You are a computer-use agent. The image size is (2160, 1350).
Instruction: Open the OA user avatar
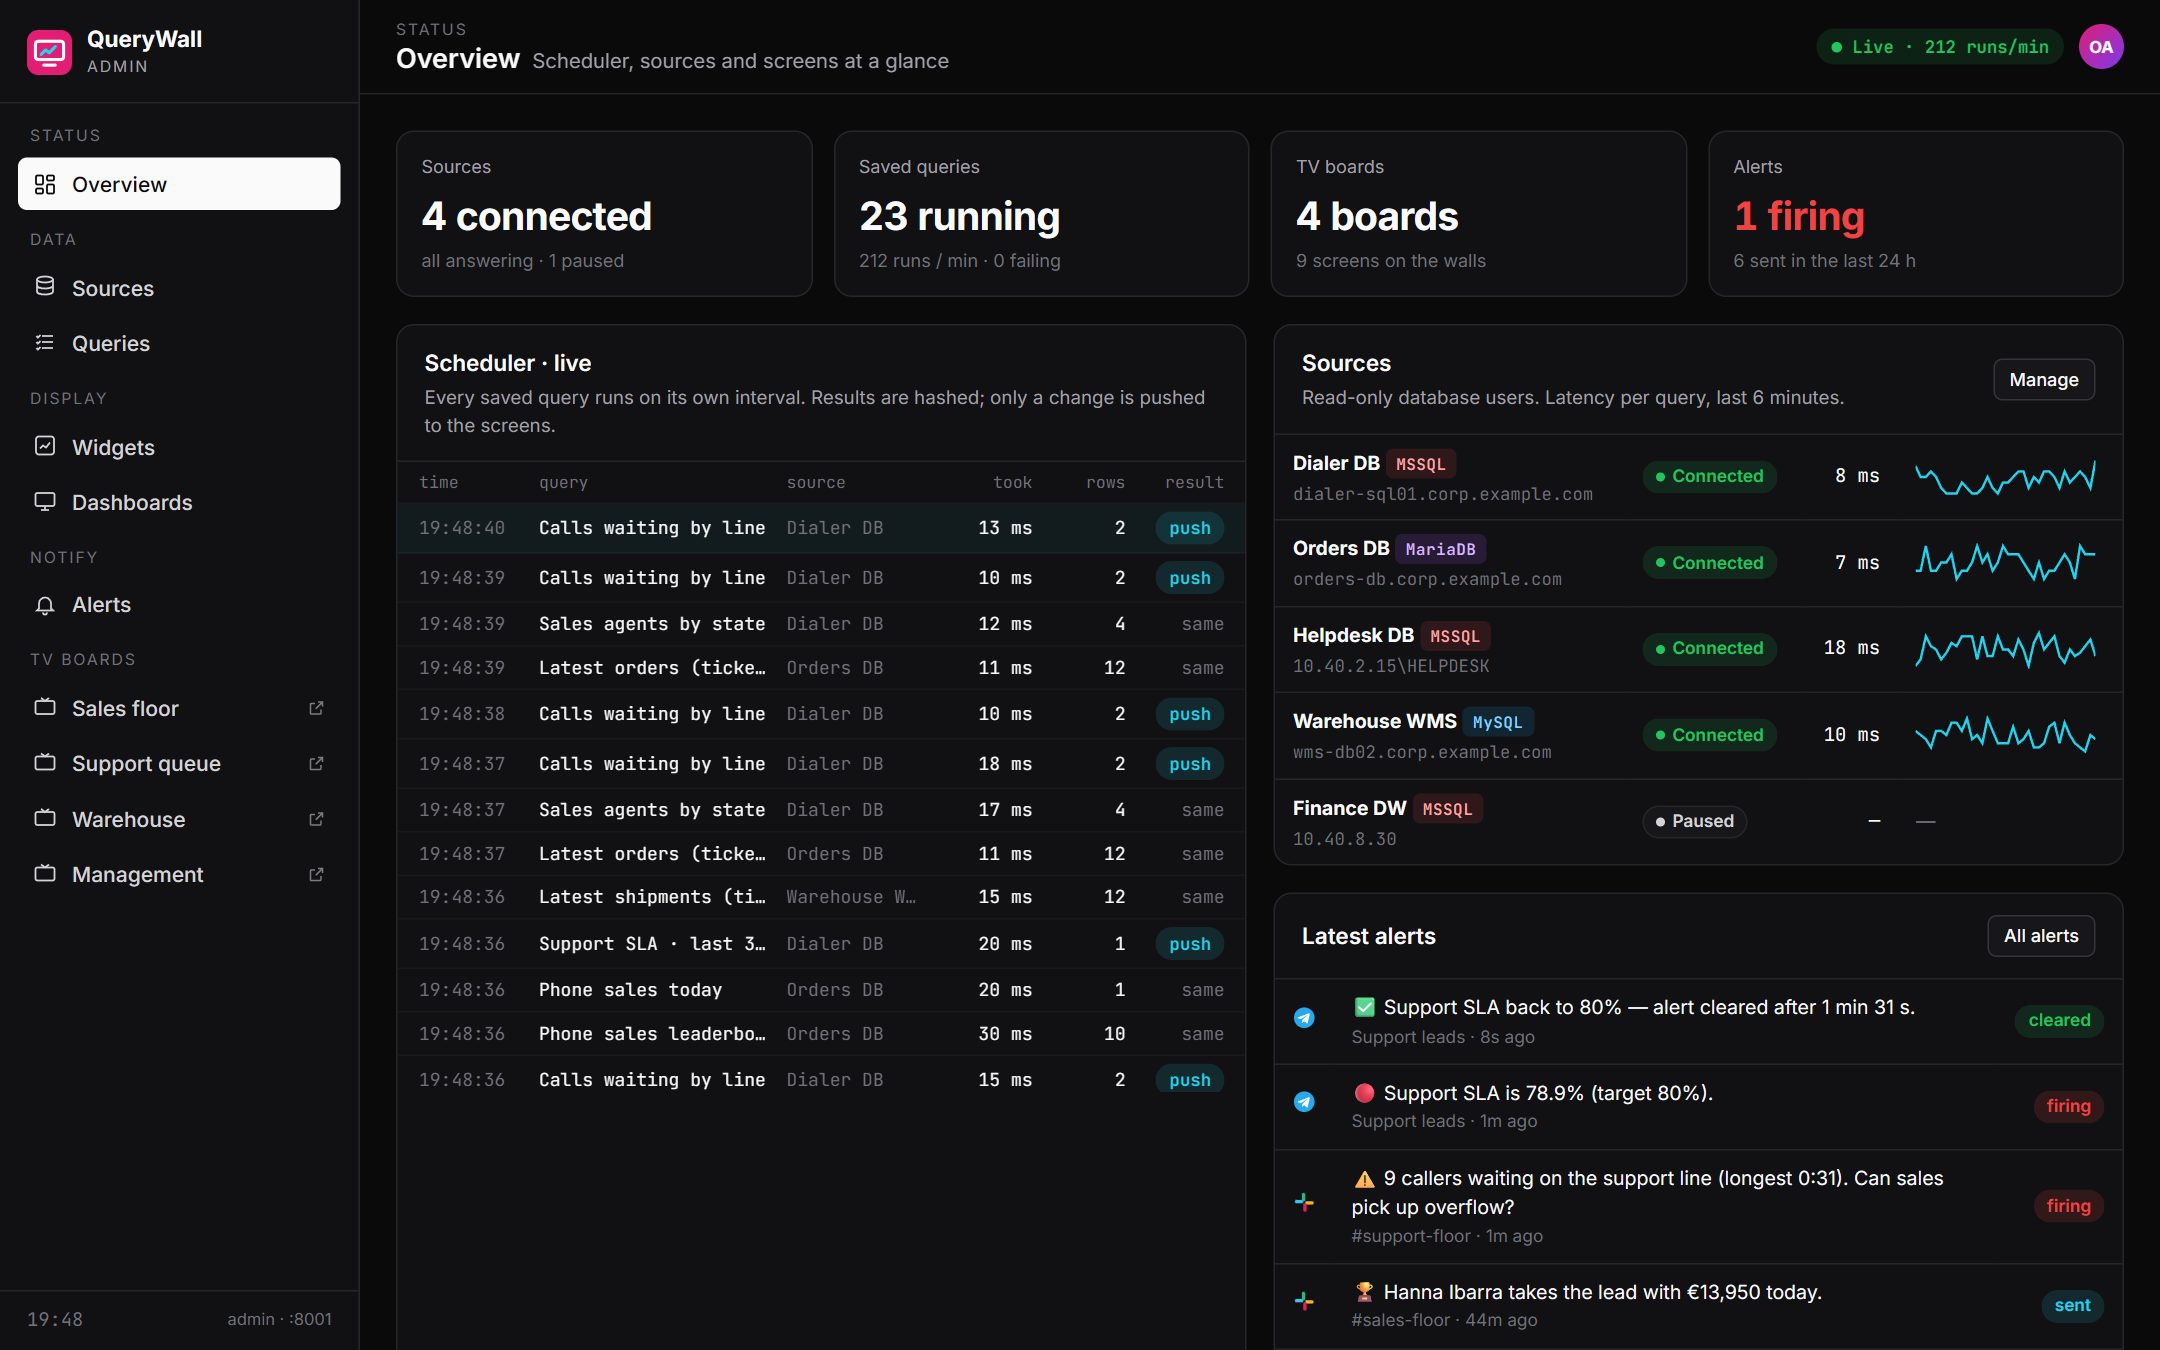pos(2101,47)
